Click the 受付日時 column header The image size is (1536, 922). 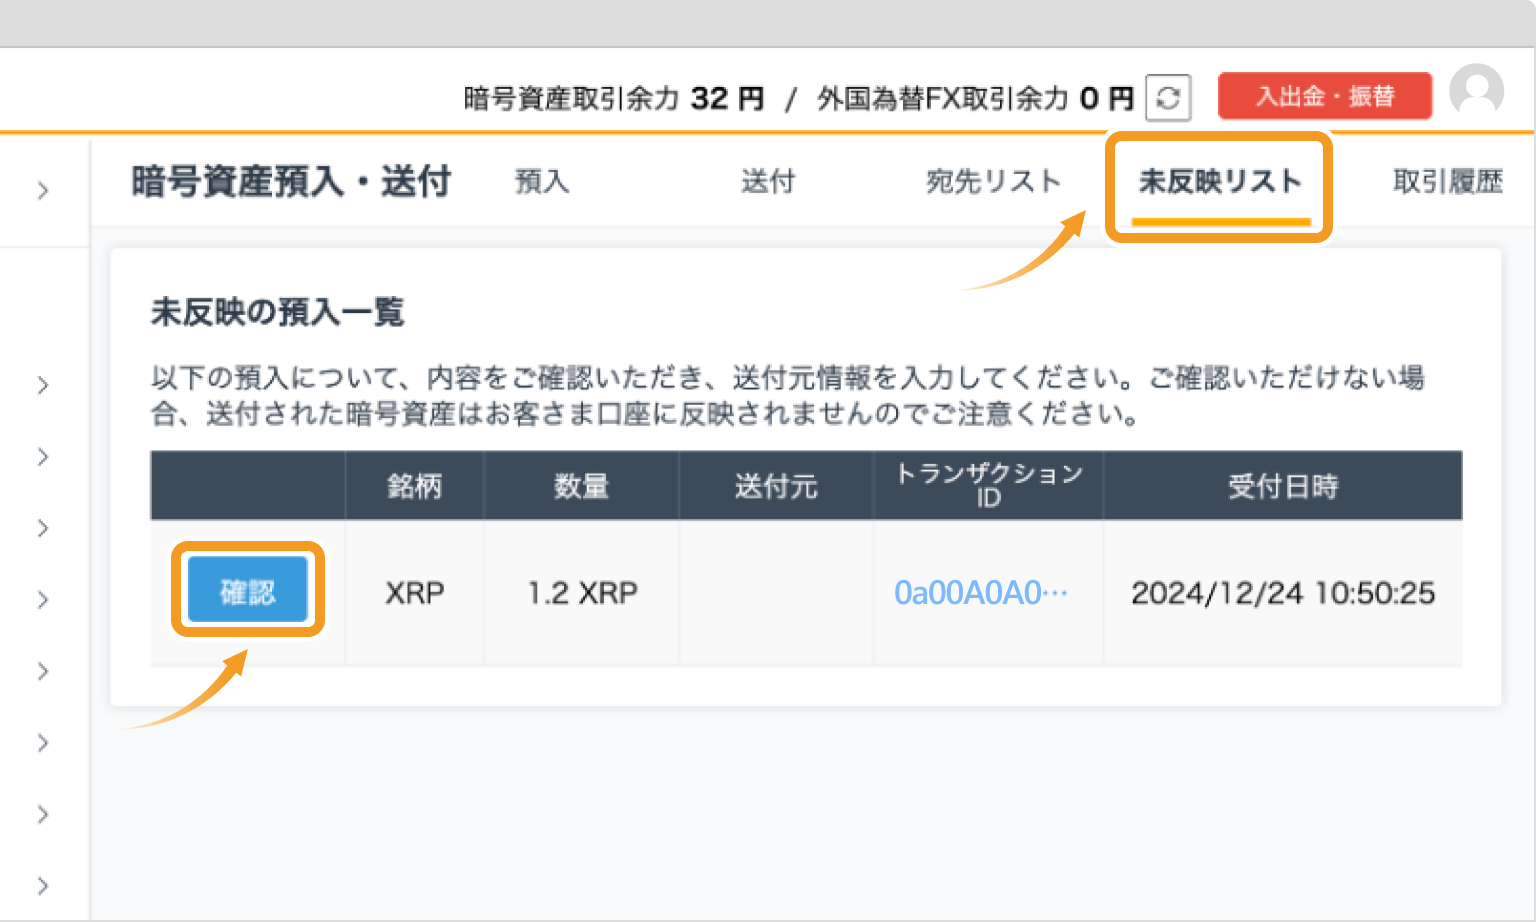click(1283, 486)
